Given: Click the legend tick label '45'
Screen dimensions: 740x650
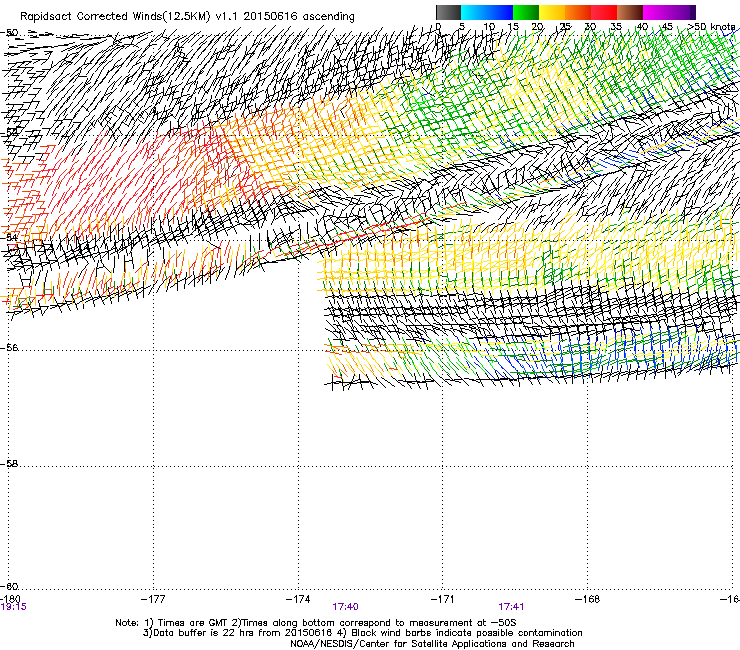Looking at the screenshot, I should [x=667, y=27].
